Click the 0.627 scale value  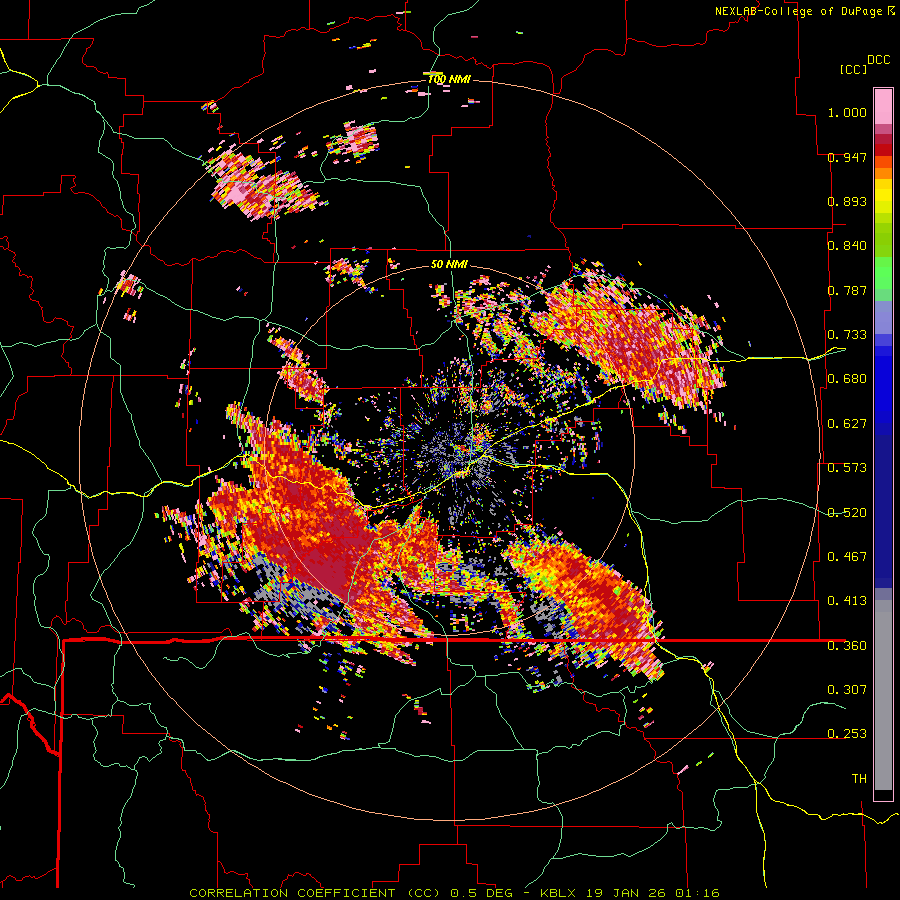coord(847,424)
